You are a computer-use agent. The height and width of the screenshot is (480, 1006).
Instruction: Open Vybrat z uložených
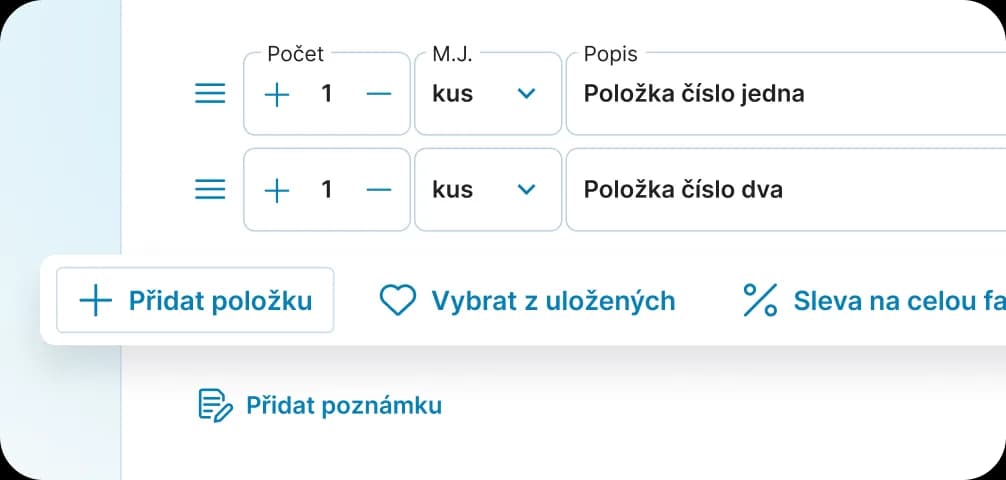[527, 300]
